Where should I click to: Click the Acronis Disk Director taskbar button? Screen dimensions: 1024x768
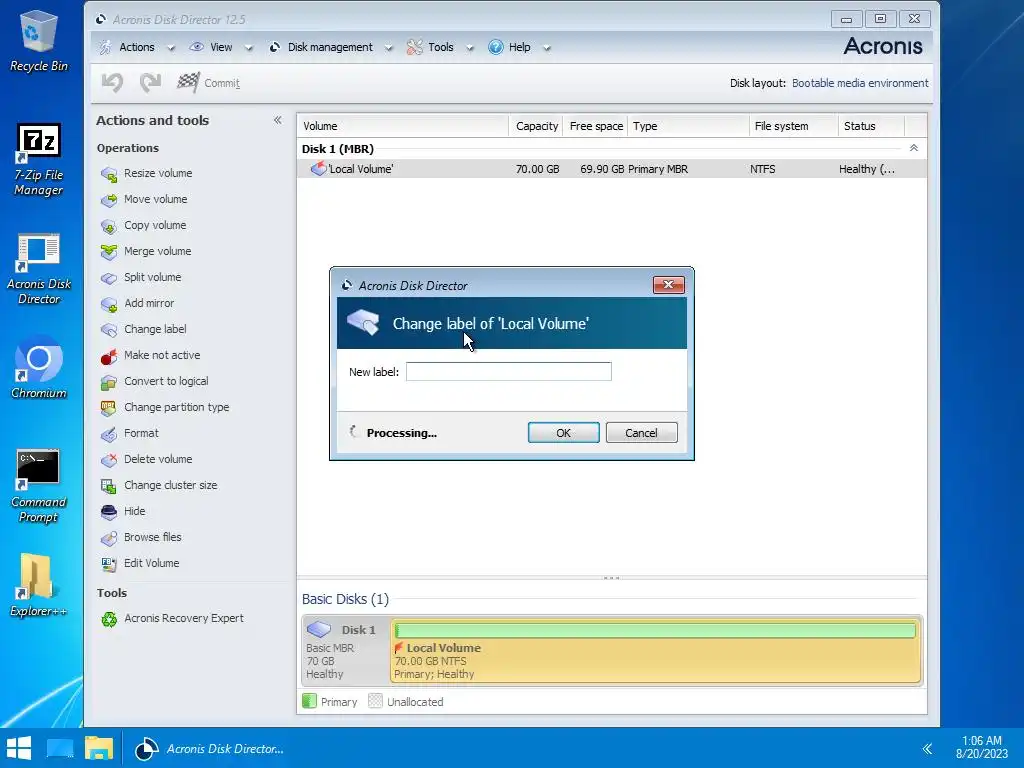point(210,748)
